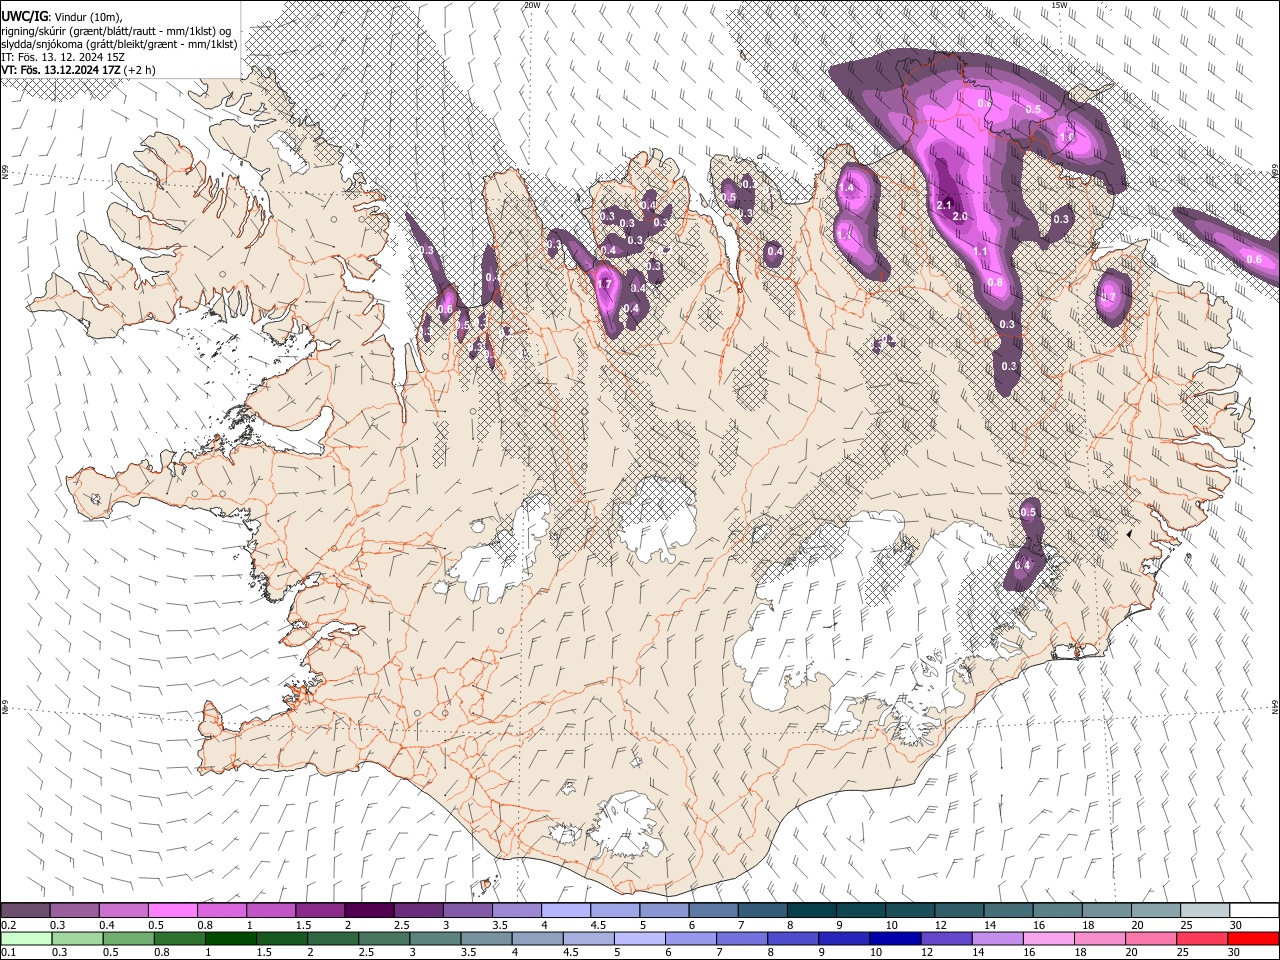Screen dimensions: 1280x960
Task: Click the "30" label in upper legend
Action: 1236,925
